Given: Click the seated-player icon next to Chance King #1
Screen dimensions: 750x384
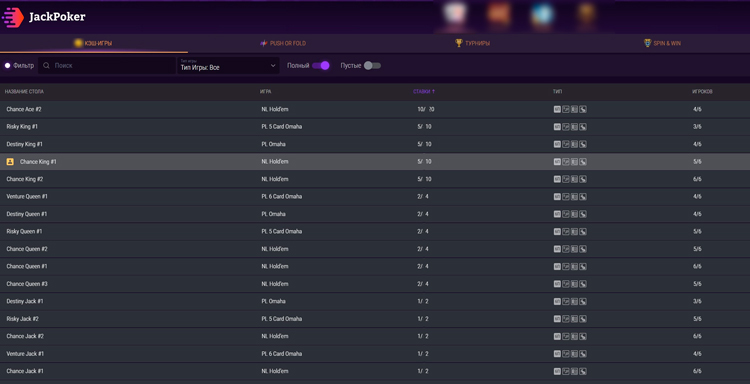Looking at the screenshot, I should [x=10, y=162].
